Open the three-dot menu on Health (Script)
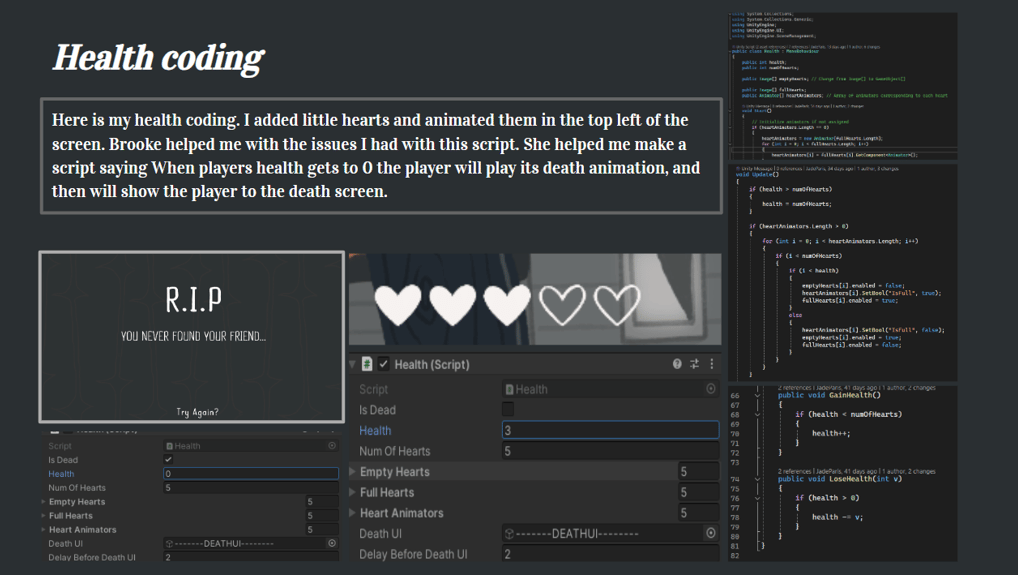 (712, 364)
